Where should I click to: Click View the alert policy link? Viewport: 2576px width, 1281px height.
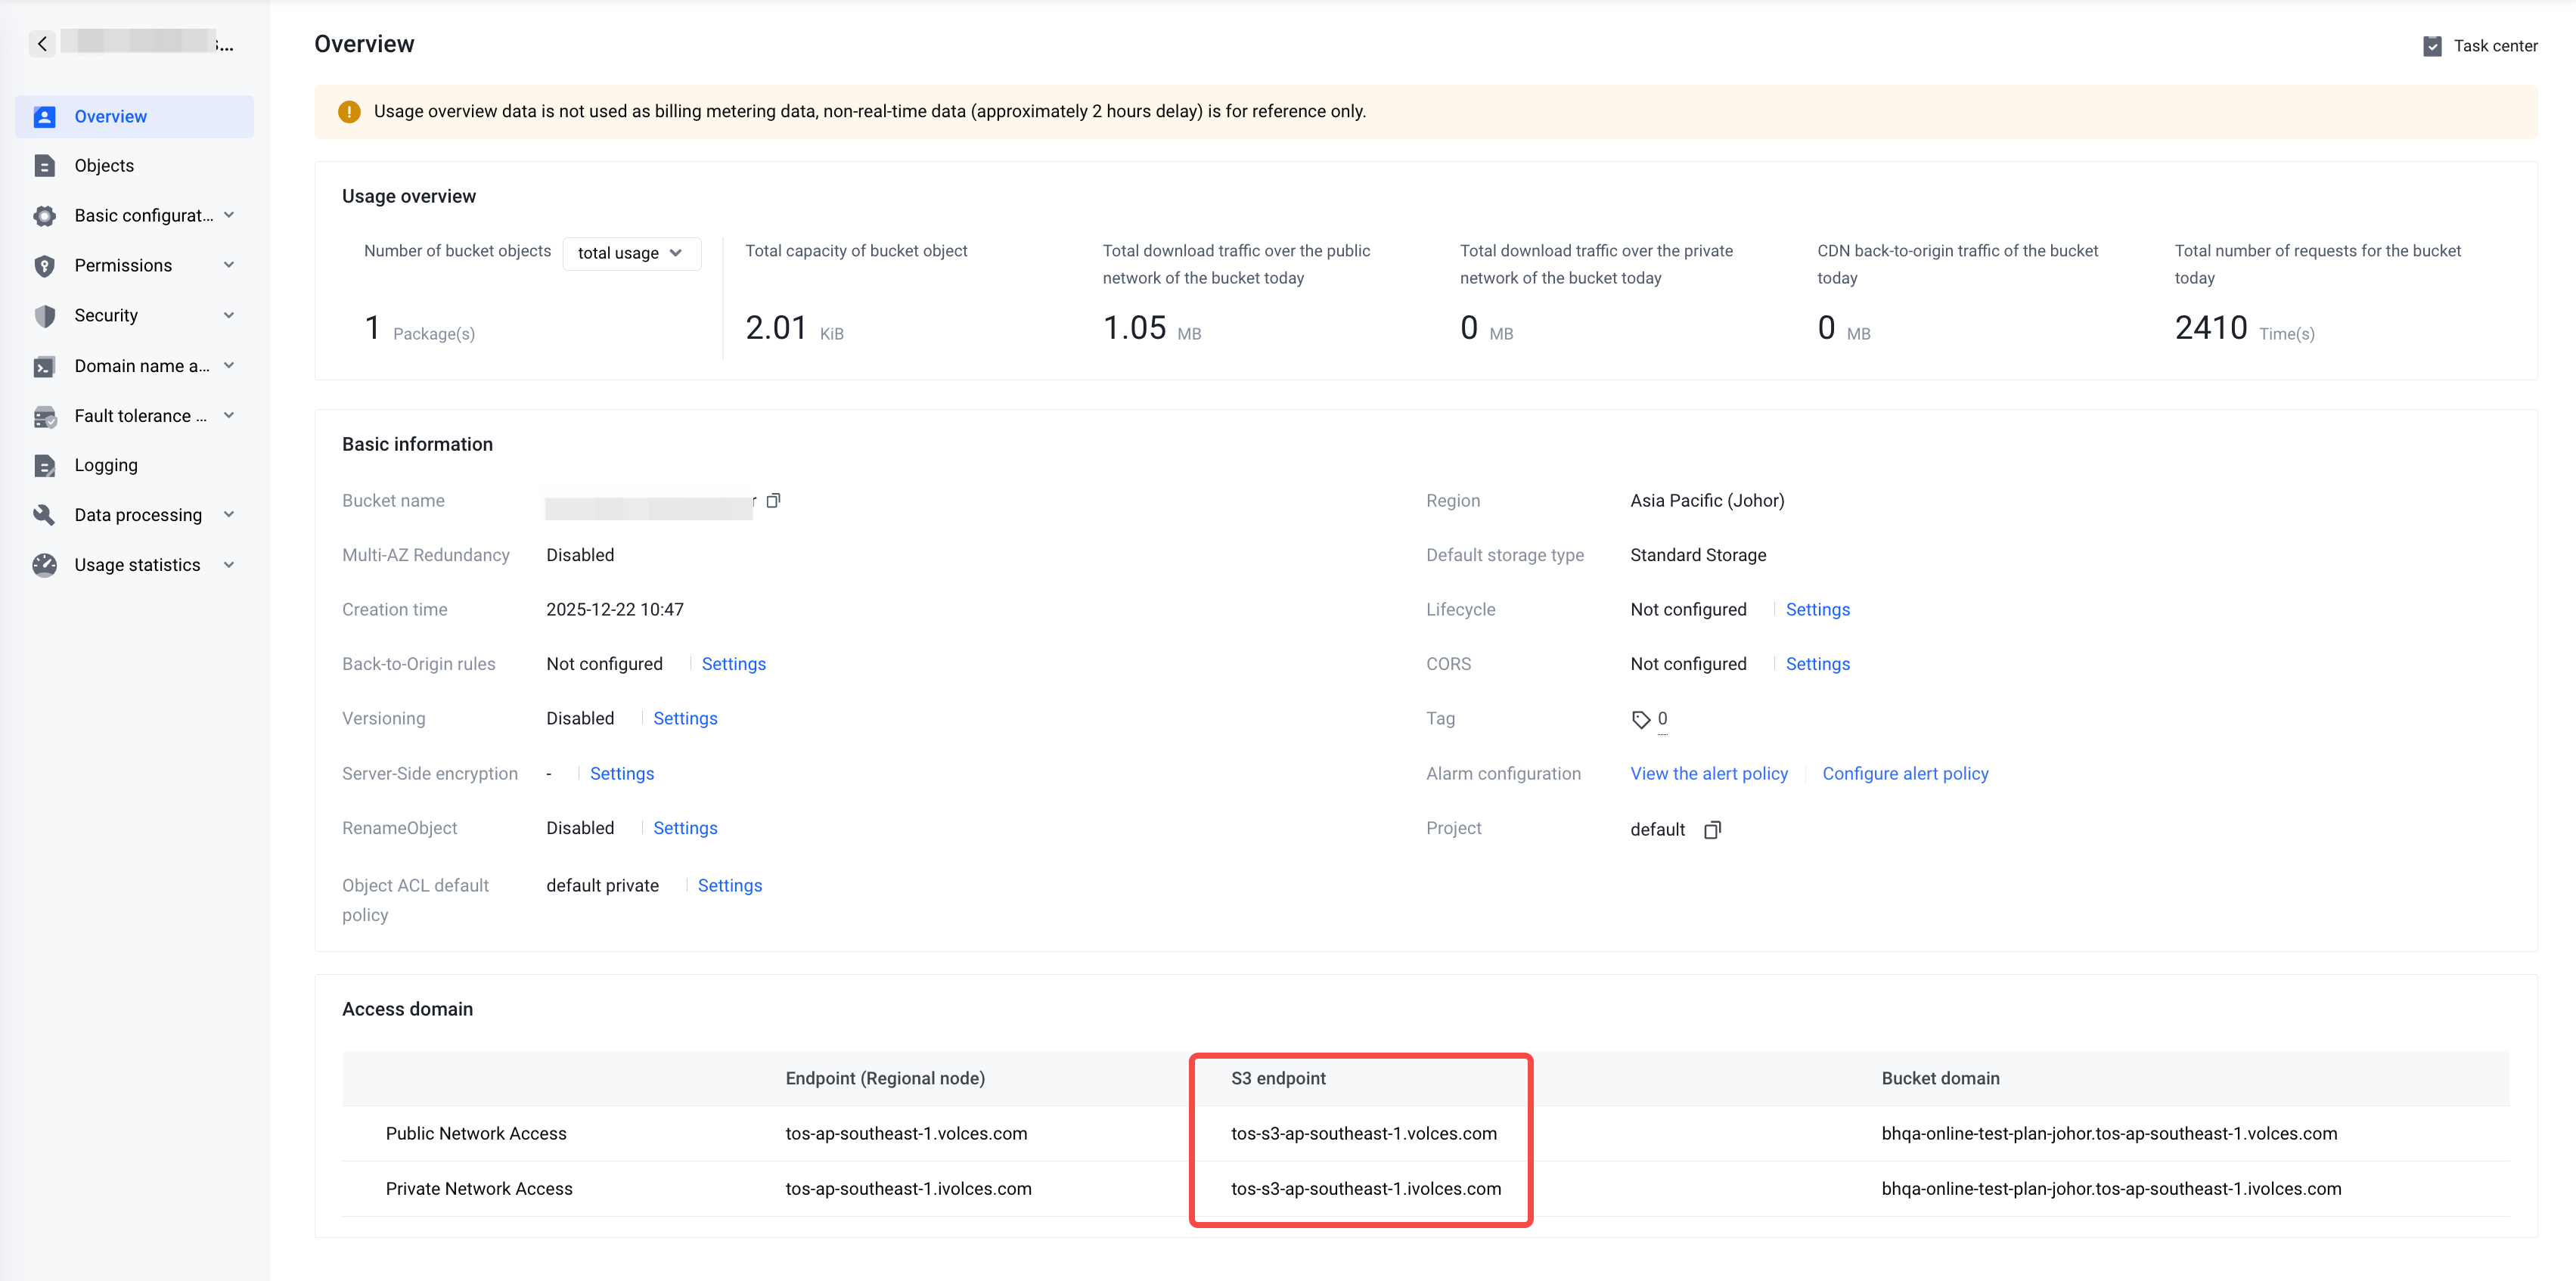pyautogui.click(x=1708, y=774)
